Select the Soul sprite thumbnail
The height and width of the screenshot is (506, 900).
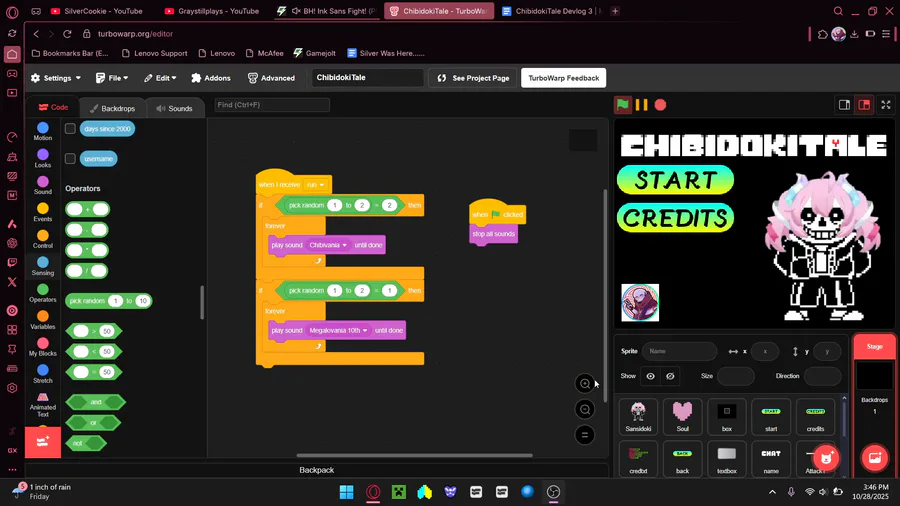click(x=682, y=417)
